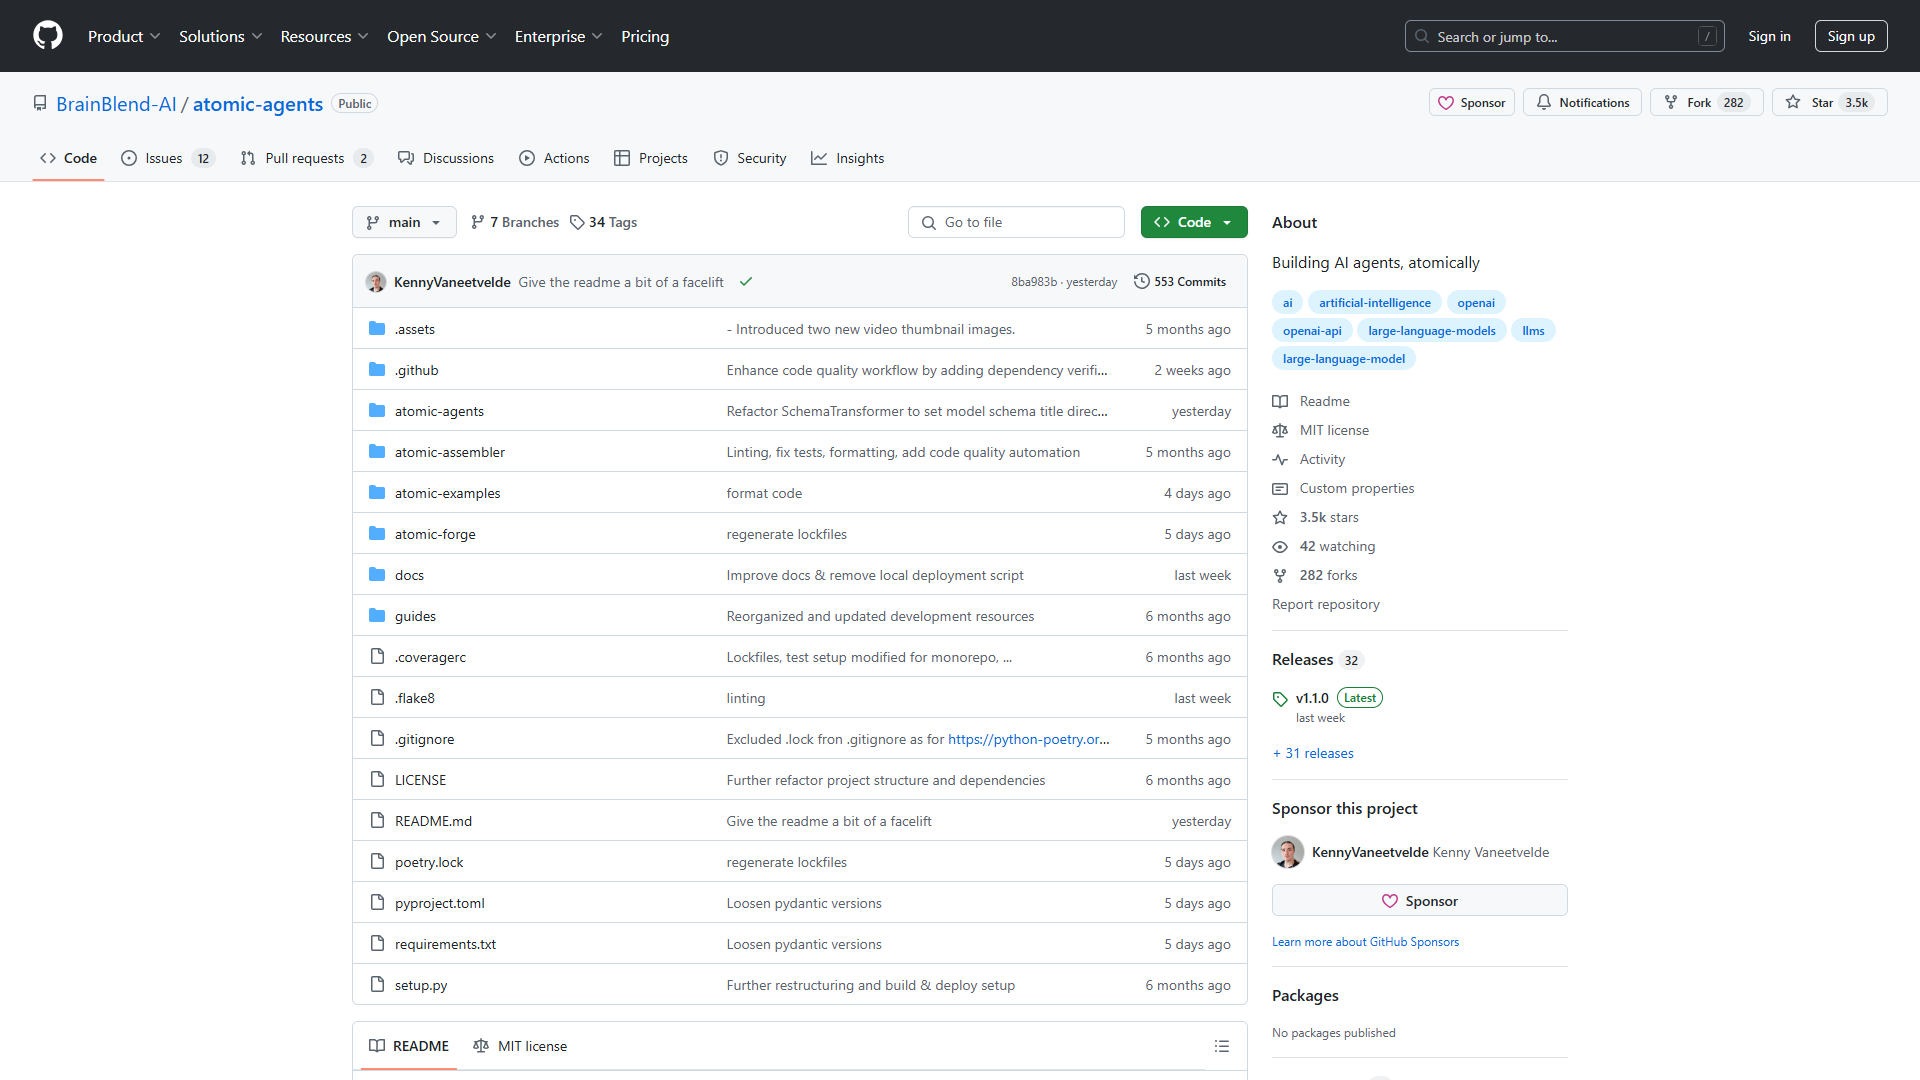Image resolution: width=1920 pixels, height=1080 pixels.
Task: Click the Pricing link
Action: coord(645,36)
